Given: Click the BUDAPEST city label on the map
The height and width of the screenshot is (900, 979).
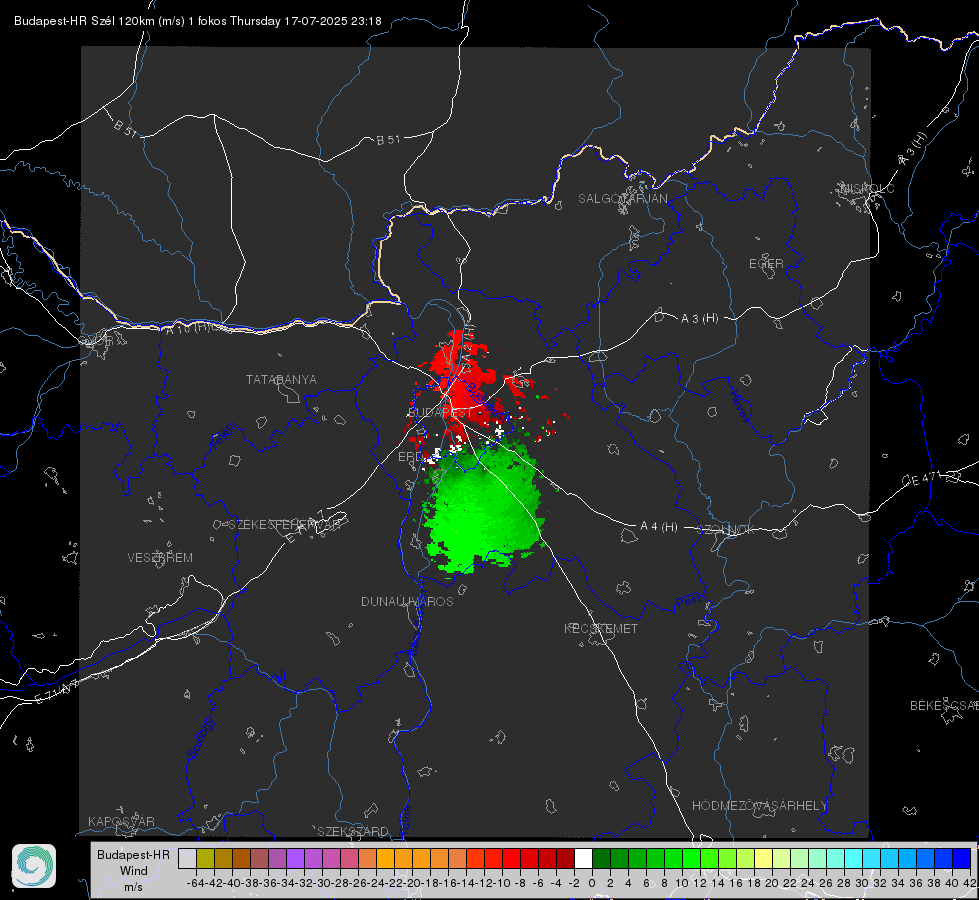Looking at the screenshot, I should coord(440,413).
